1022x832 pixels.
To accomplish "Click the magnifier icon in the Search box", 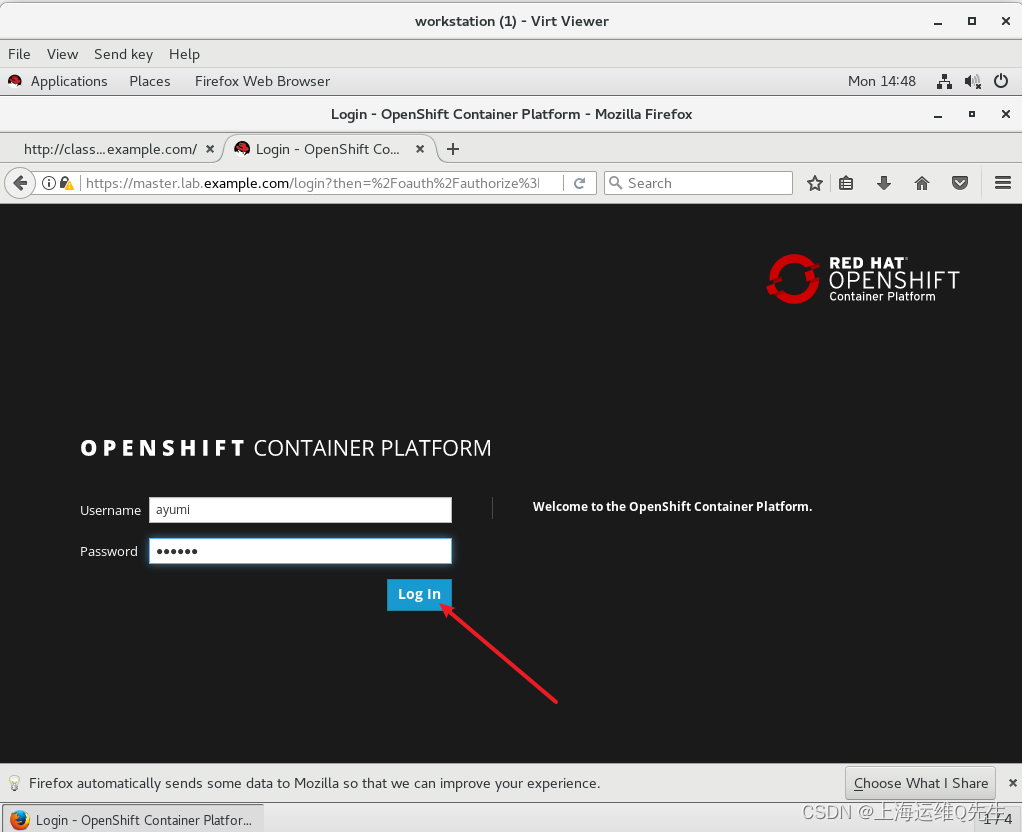I will (x=615, y=183).
